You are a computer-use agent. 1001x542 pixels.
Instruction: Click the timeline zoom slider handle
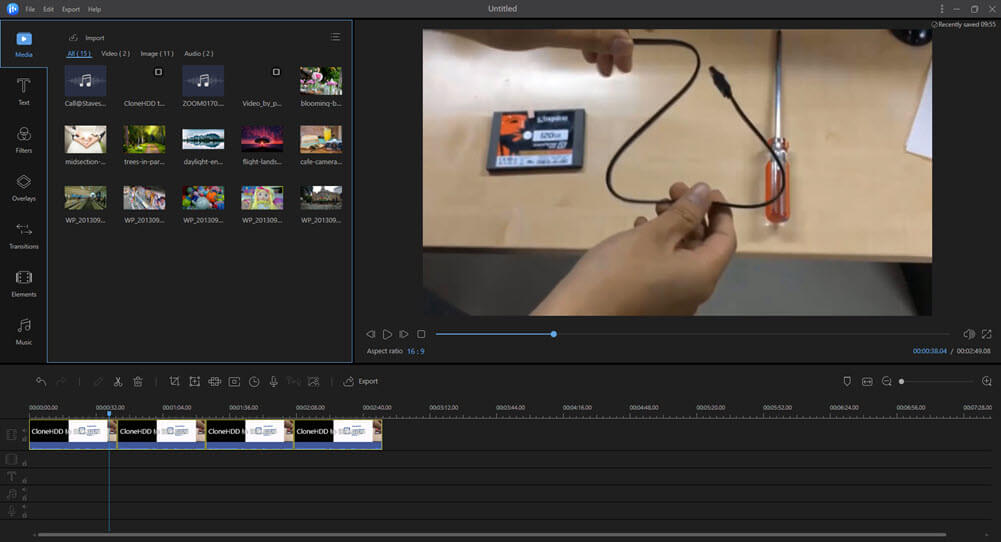click(x=901, y=381)
